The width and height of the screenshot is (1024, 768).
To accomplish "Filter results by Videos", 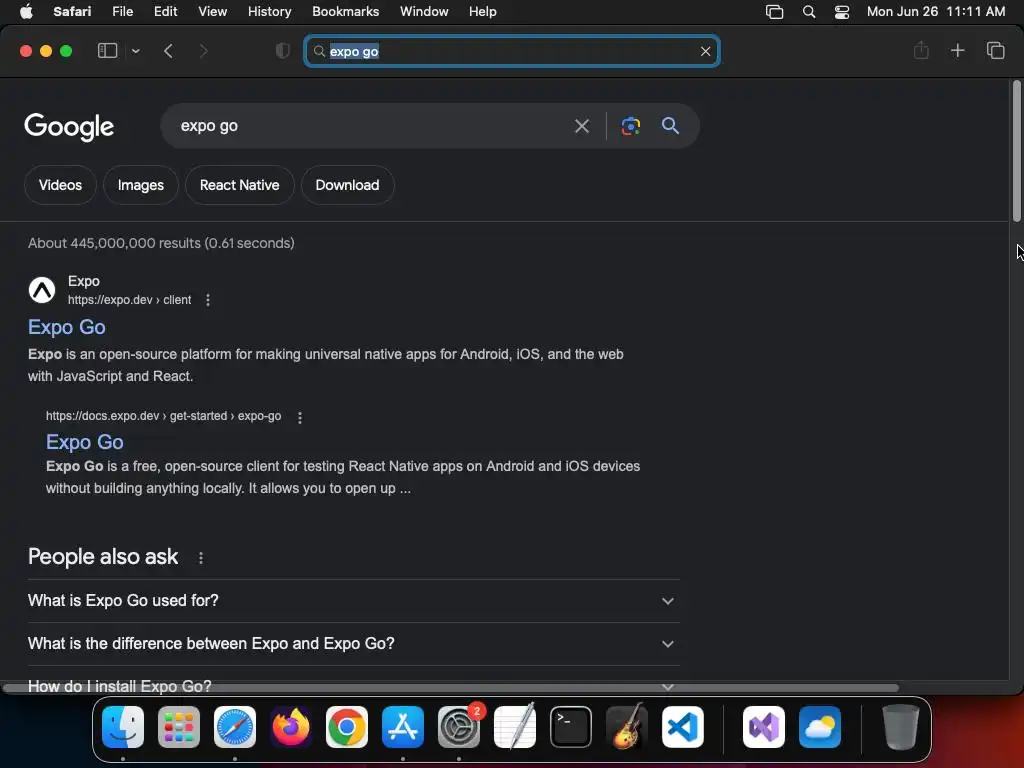I will [60, 185].
